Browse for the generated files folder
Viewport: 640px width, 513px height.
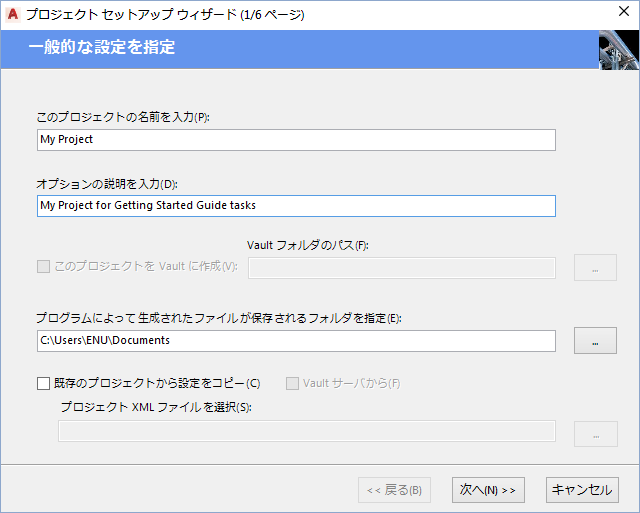[595, 341]
